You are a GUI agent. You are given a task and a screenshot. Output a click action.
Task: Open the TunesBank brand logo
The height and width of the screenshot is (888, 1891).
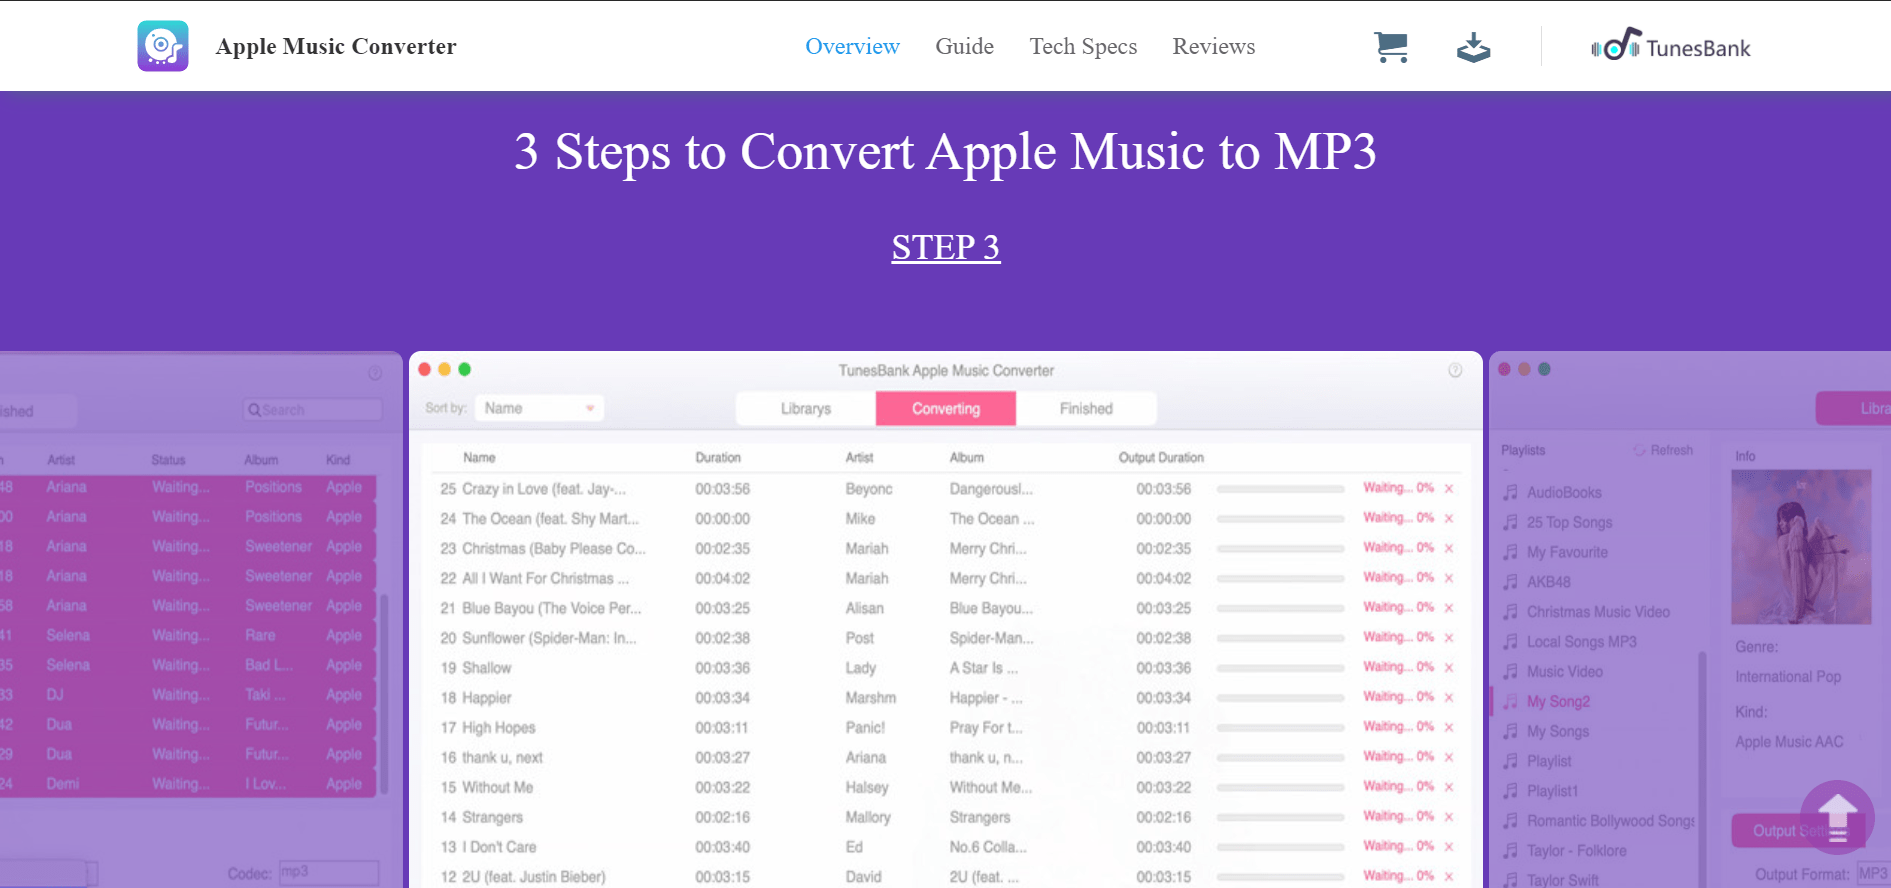pos(1671,46)
